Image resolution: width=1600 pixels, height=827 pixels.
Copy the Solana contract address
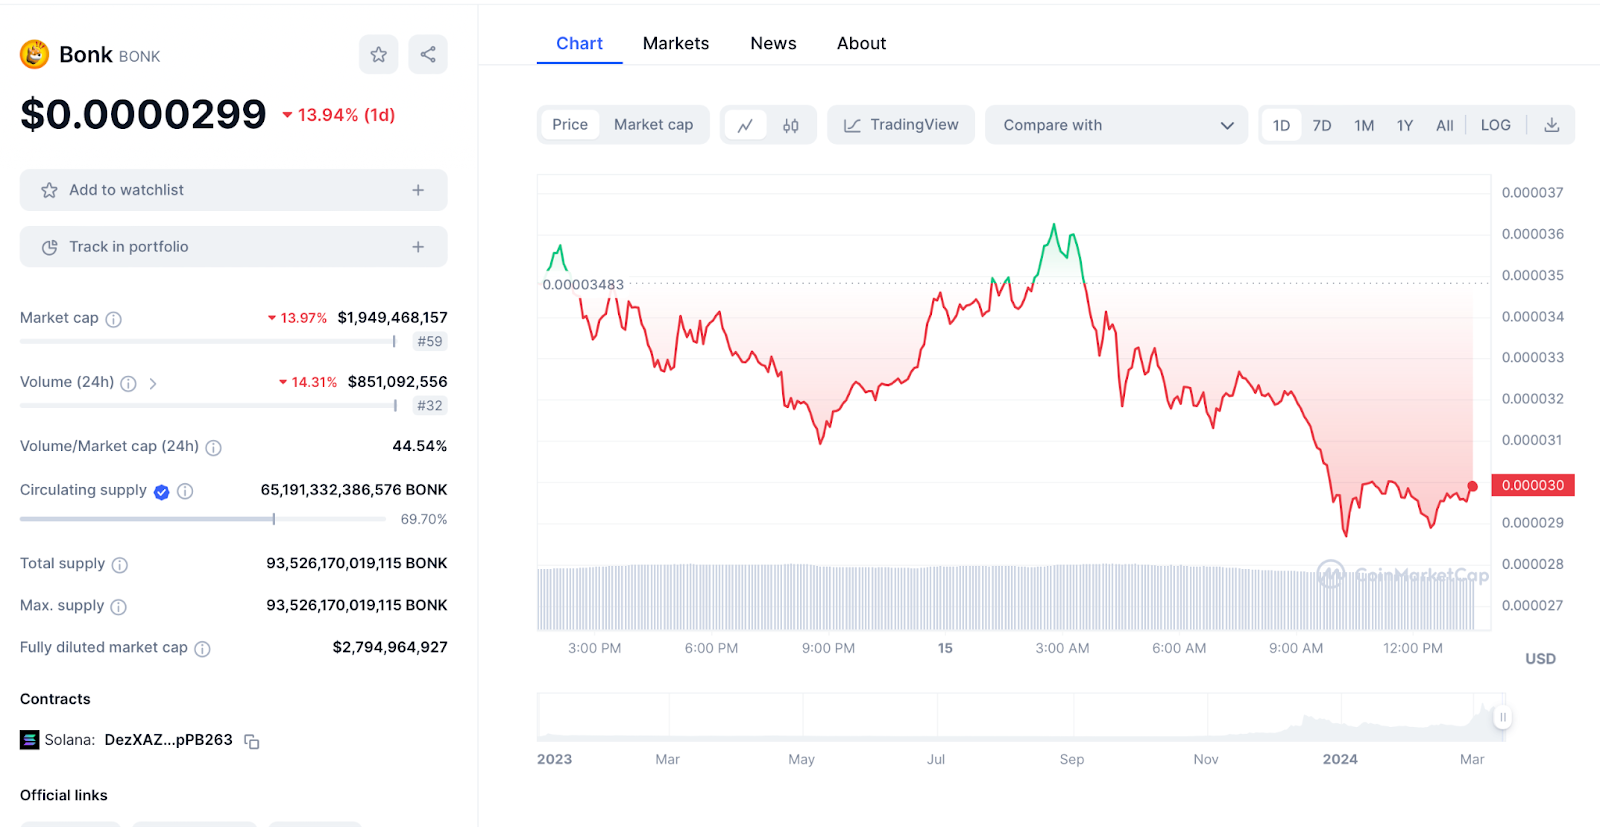click(252, 741)
